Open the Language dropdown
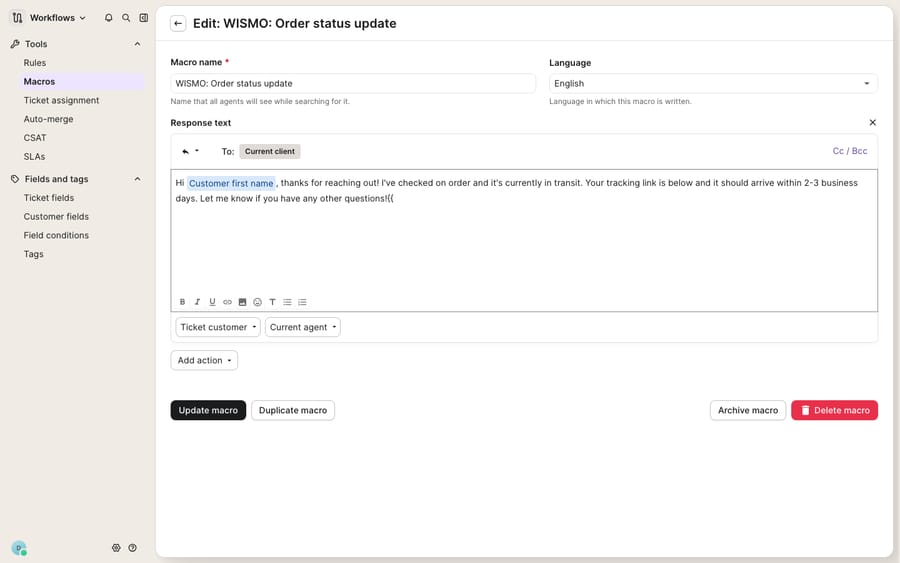The image size is (900, 563). (713, 84)
